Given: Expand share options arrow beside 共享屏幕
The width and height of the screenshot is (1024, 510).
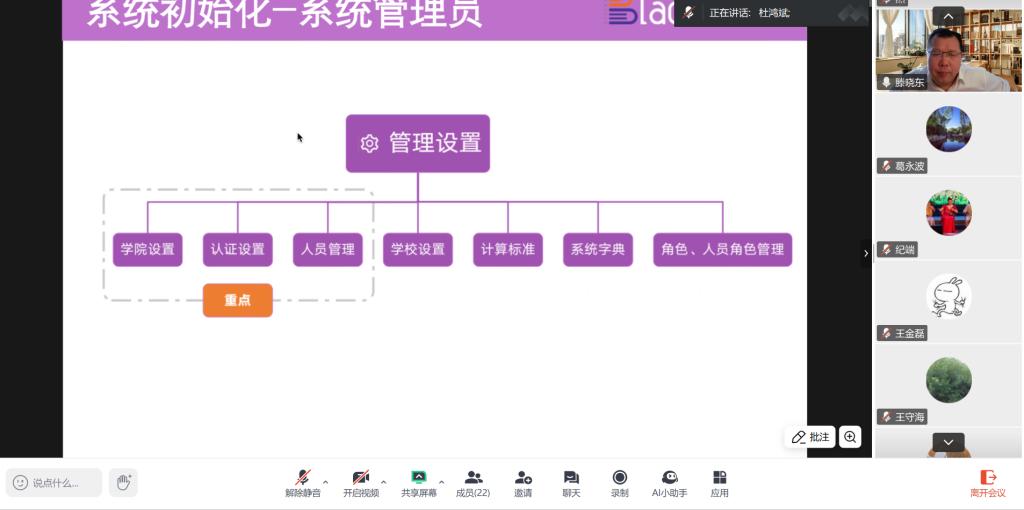Looking at the screenshot, I should pyautogui.click(x=442, y=482).
